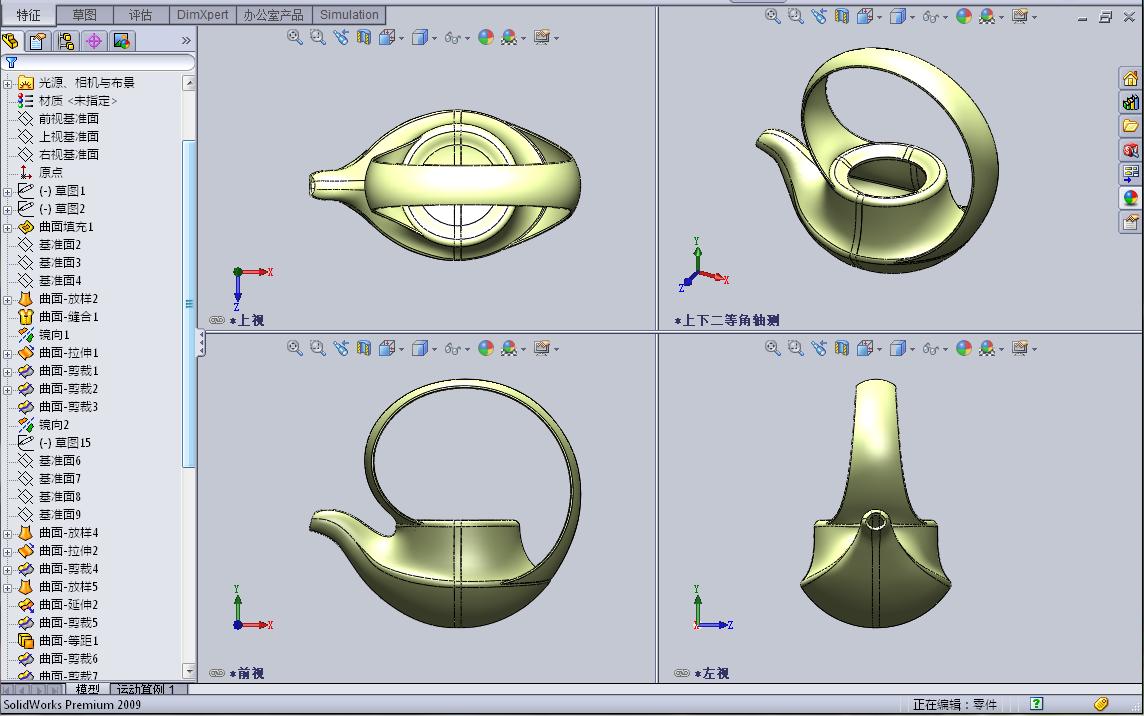Viewport: 1144px width, 716px height.
Task: Expand the 光源、相机与布景 tree node
Action: coord(7,83)
